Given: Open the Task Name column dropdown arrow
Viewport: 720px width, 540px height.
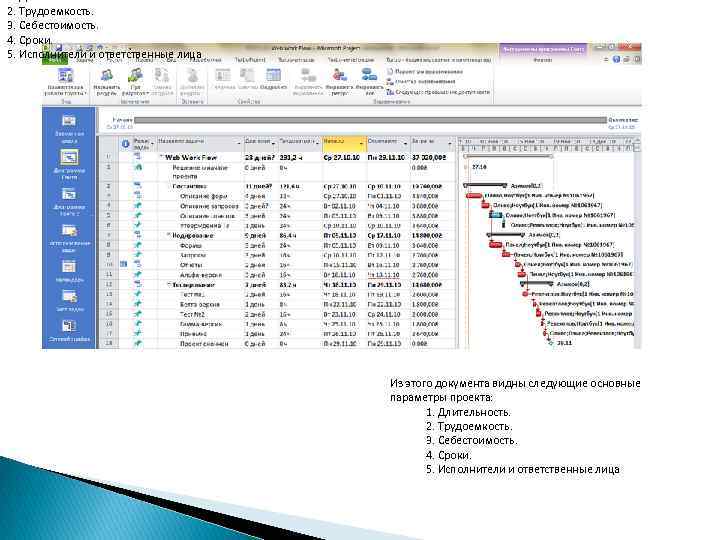Looking at the screenshot, I should point(239,144).
